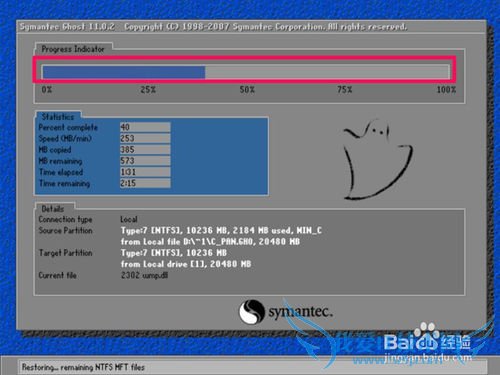
Task: Click the Current file value 2302 ump.dll
Action: (144, 275)
